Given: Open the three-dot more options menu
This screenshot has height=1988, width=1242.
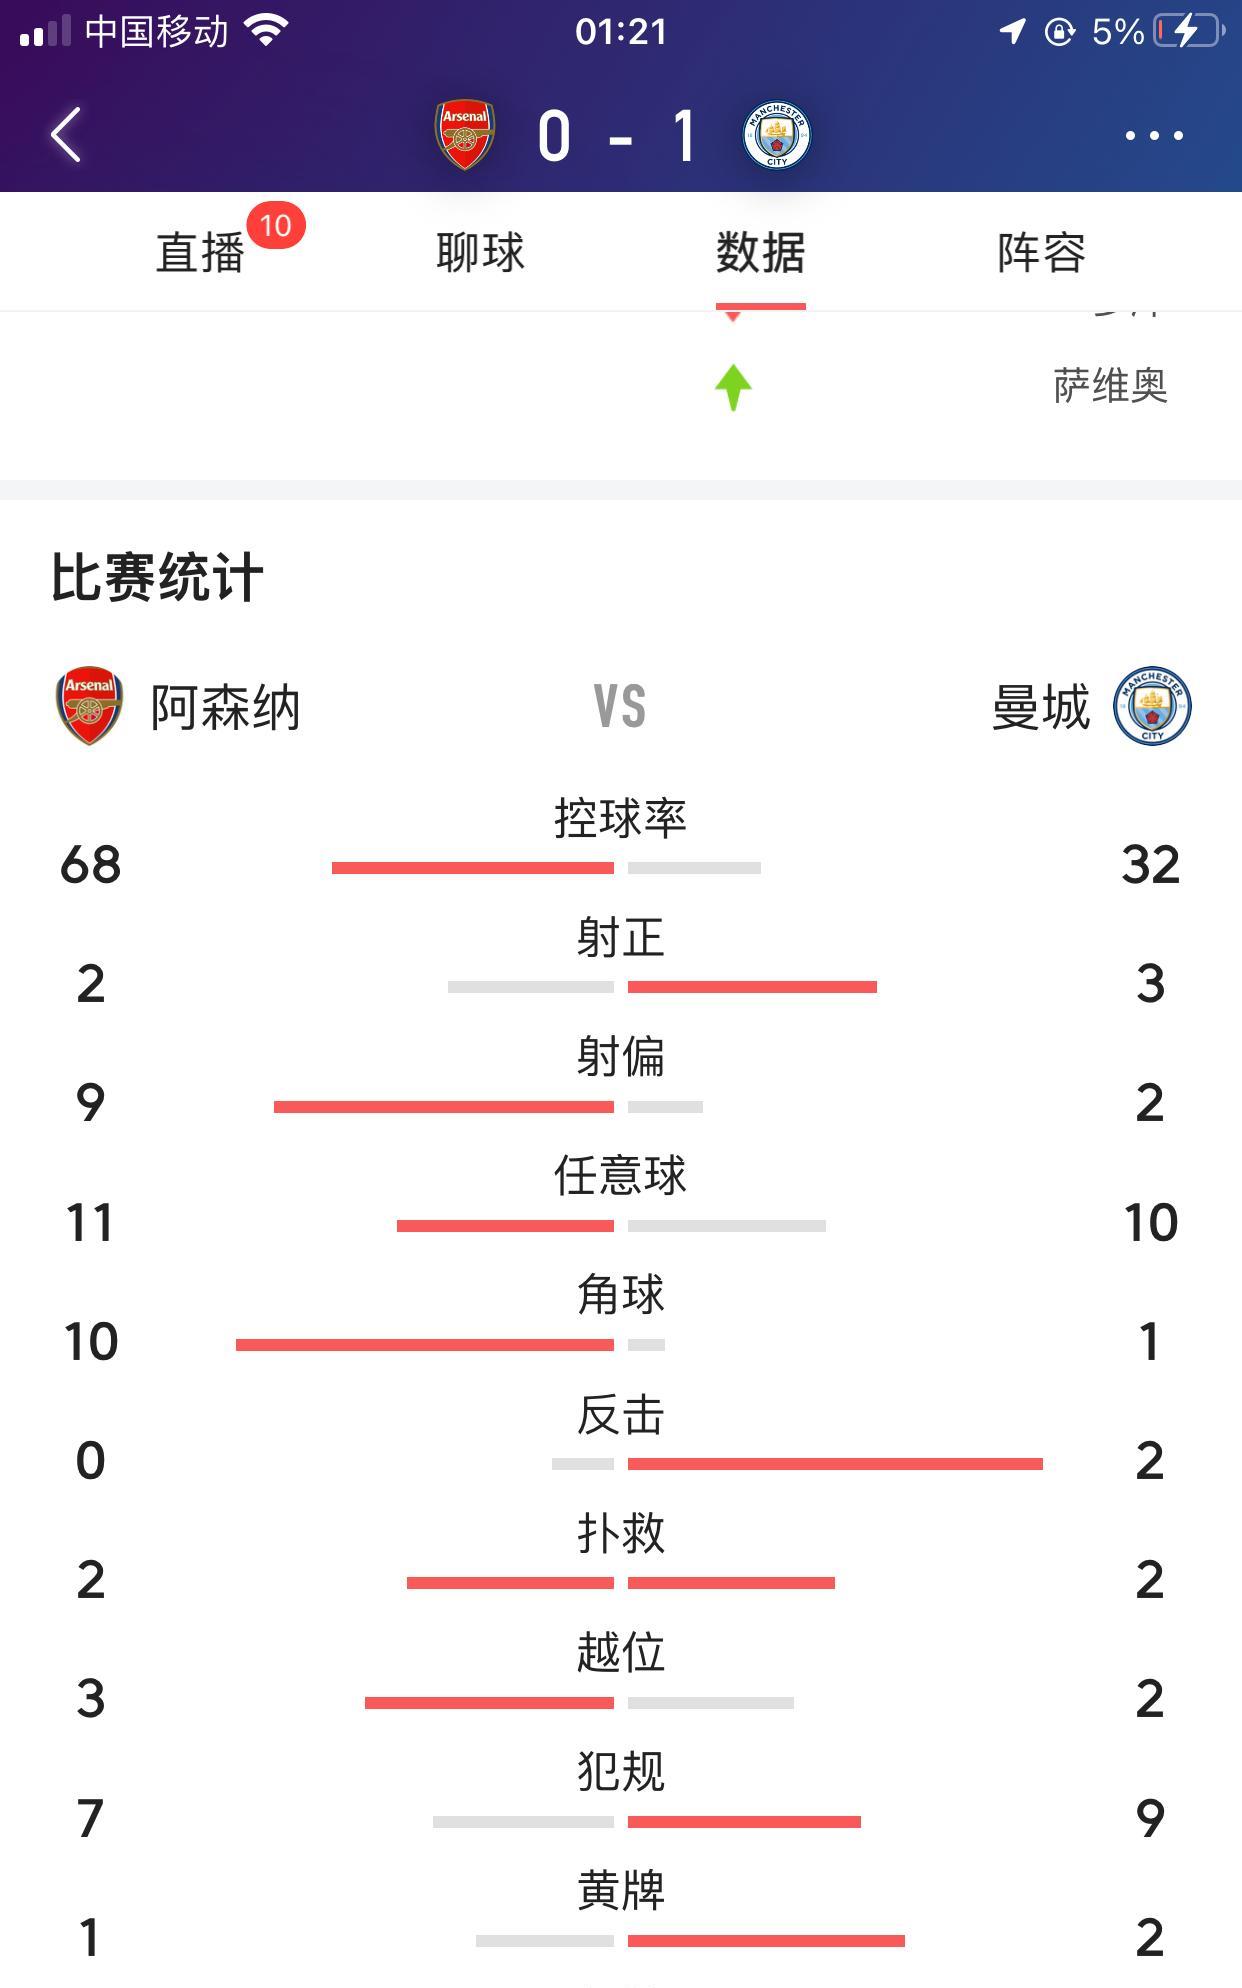Looking at the screenshot, I should click(x=1154, y=135).
